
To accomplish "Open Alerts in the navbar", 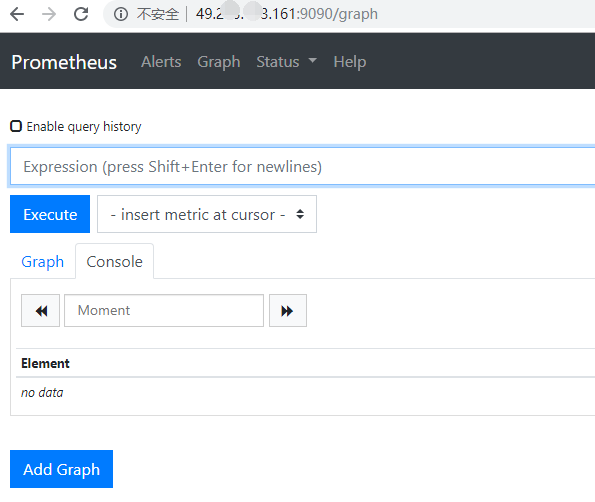I will 161,61.
